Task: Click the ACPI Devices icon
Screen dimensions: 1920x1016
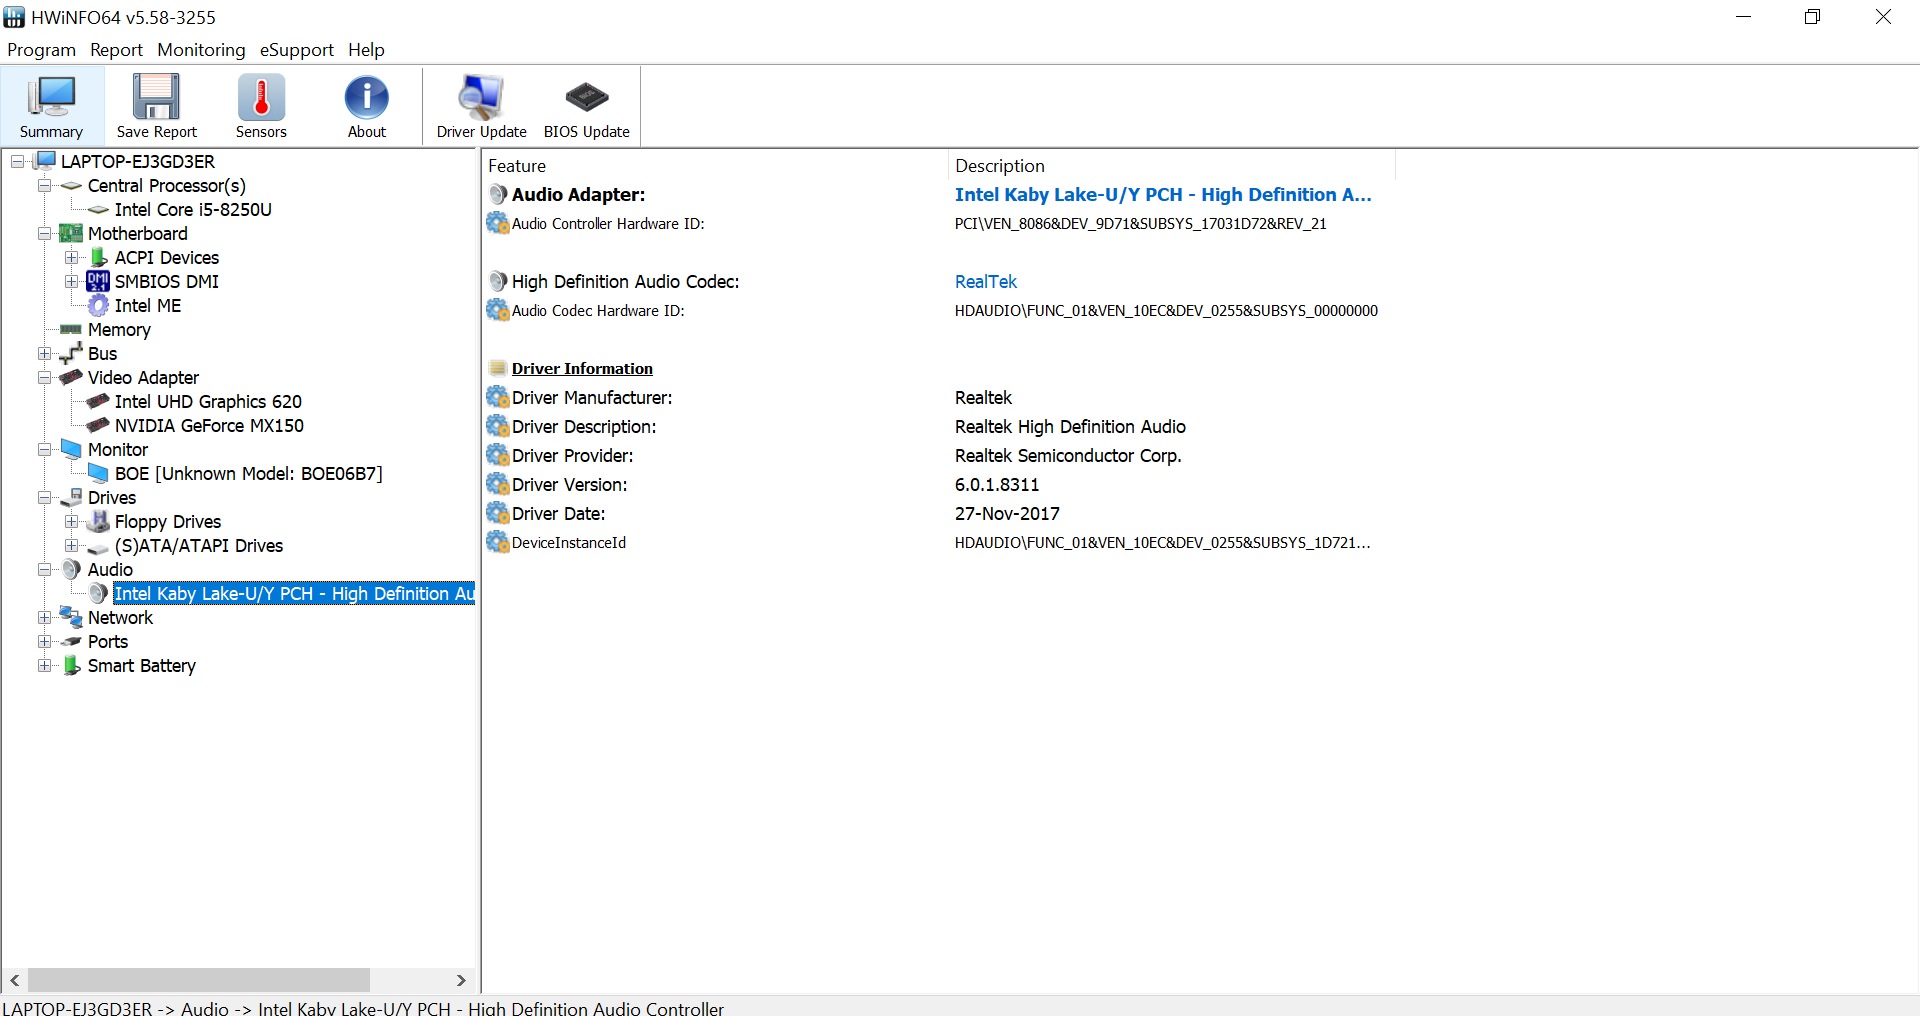Action: (x=99, y=257)
